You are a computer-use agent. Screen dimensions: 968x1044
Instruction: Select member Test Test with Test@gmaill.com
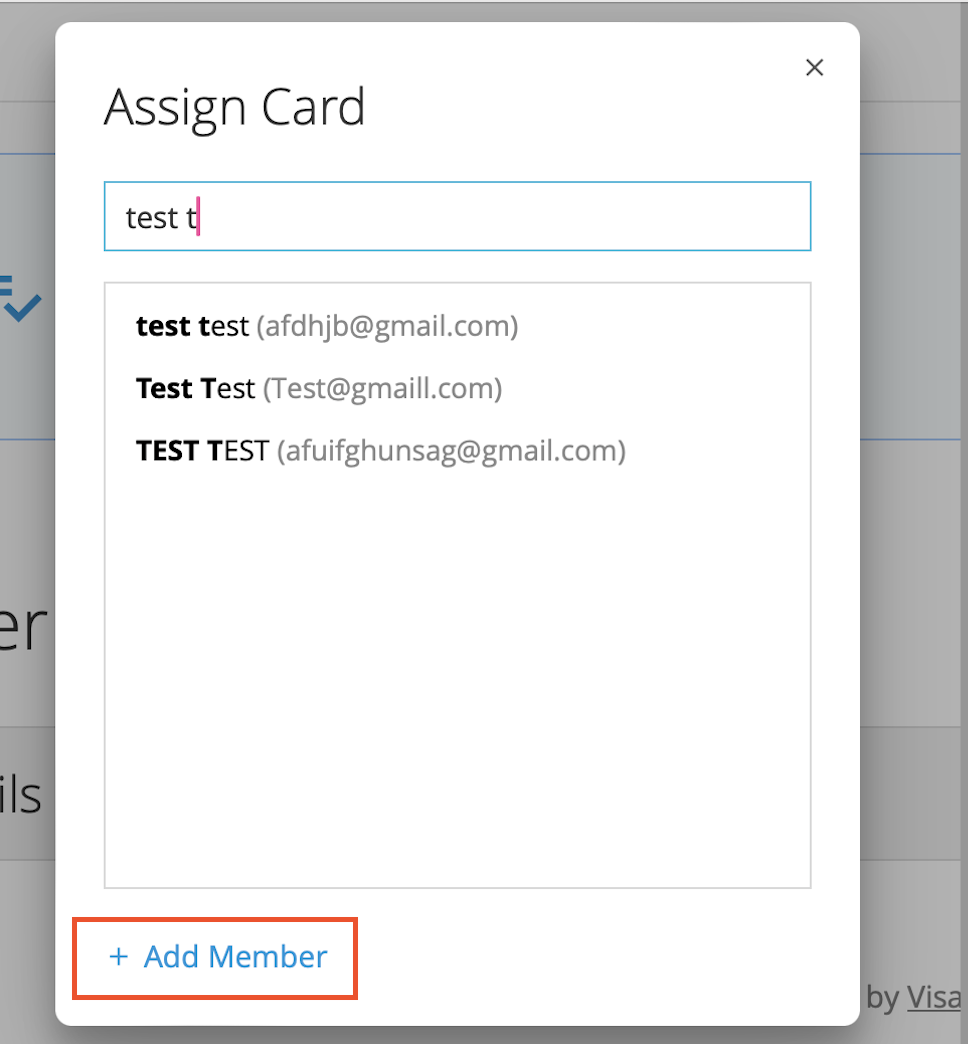click(318, 388)
